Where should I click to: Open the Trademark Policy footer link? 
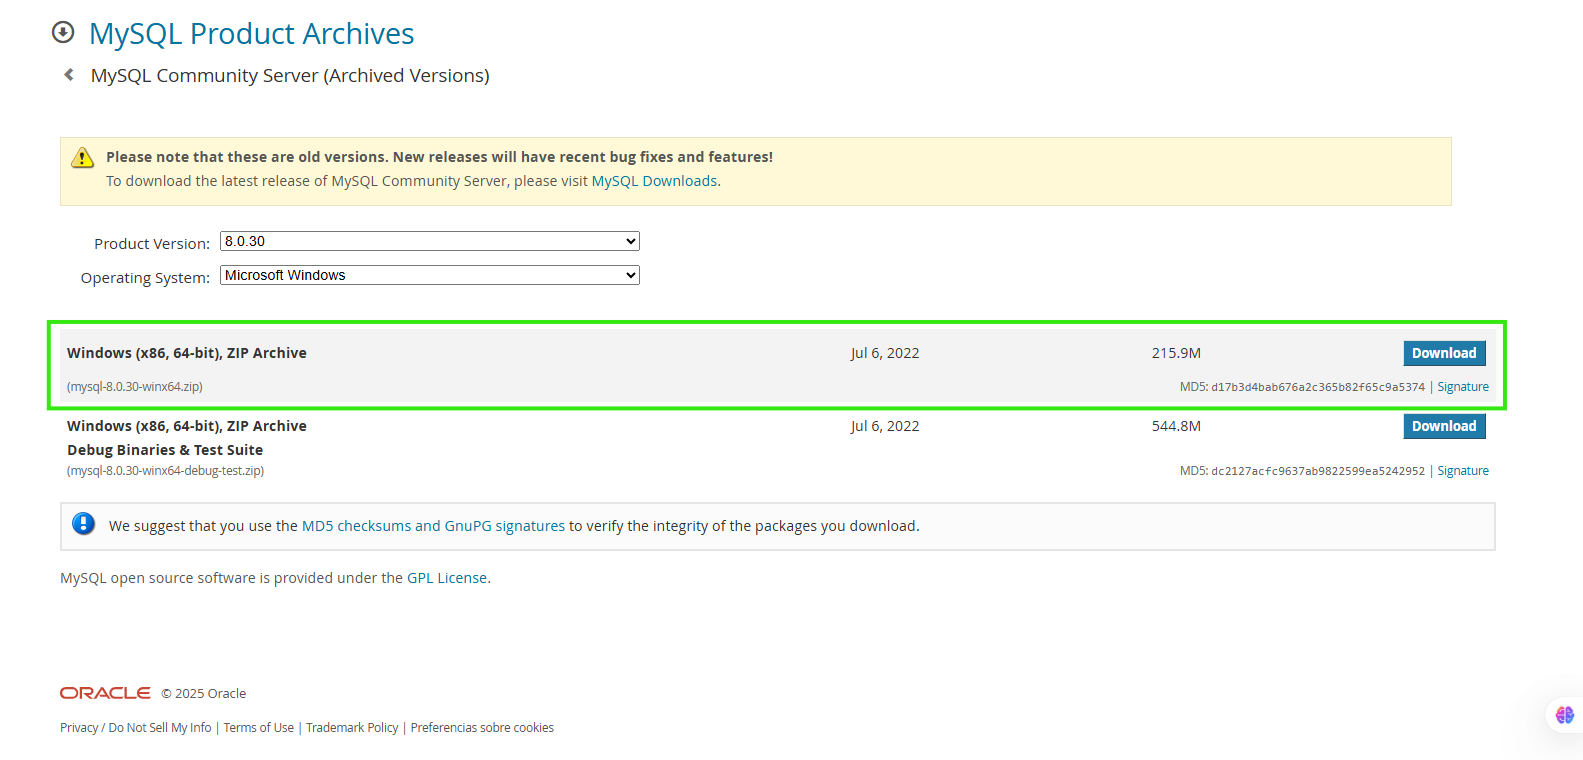tap(352, 728)
